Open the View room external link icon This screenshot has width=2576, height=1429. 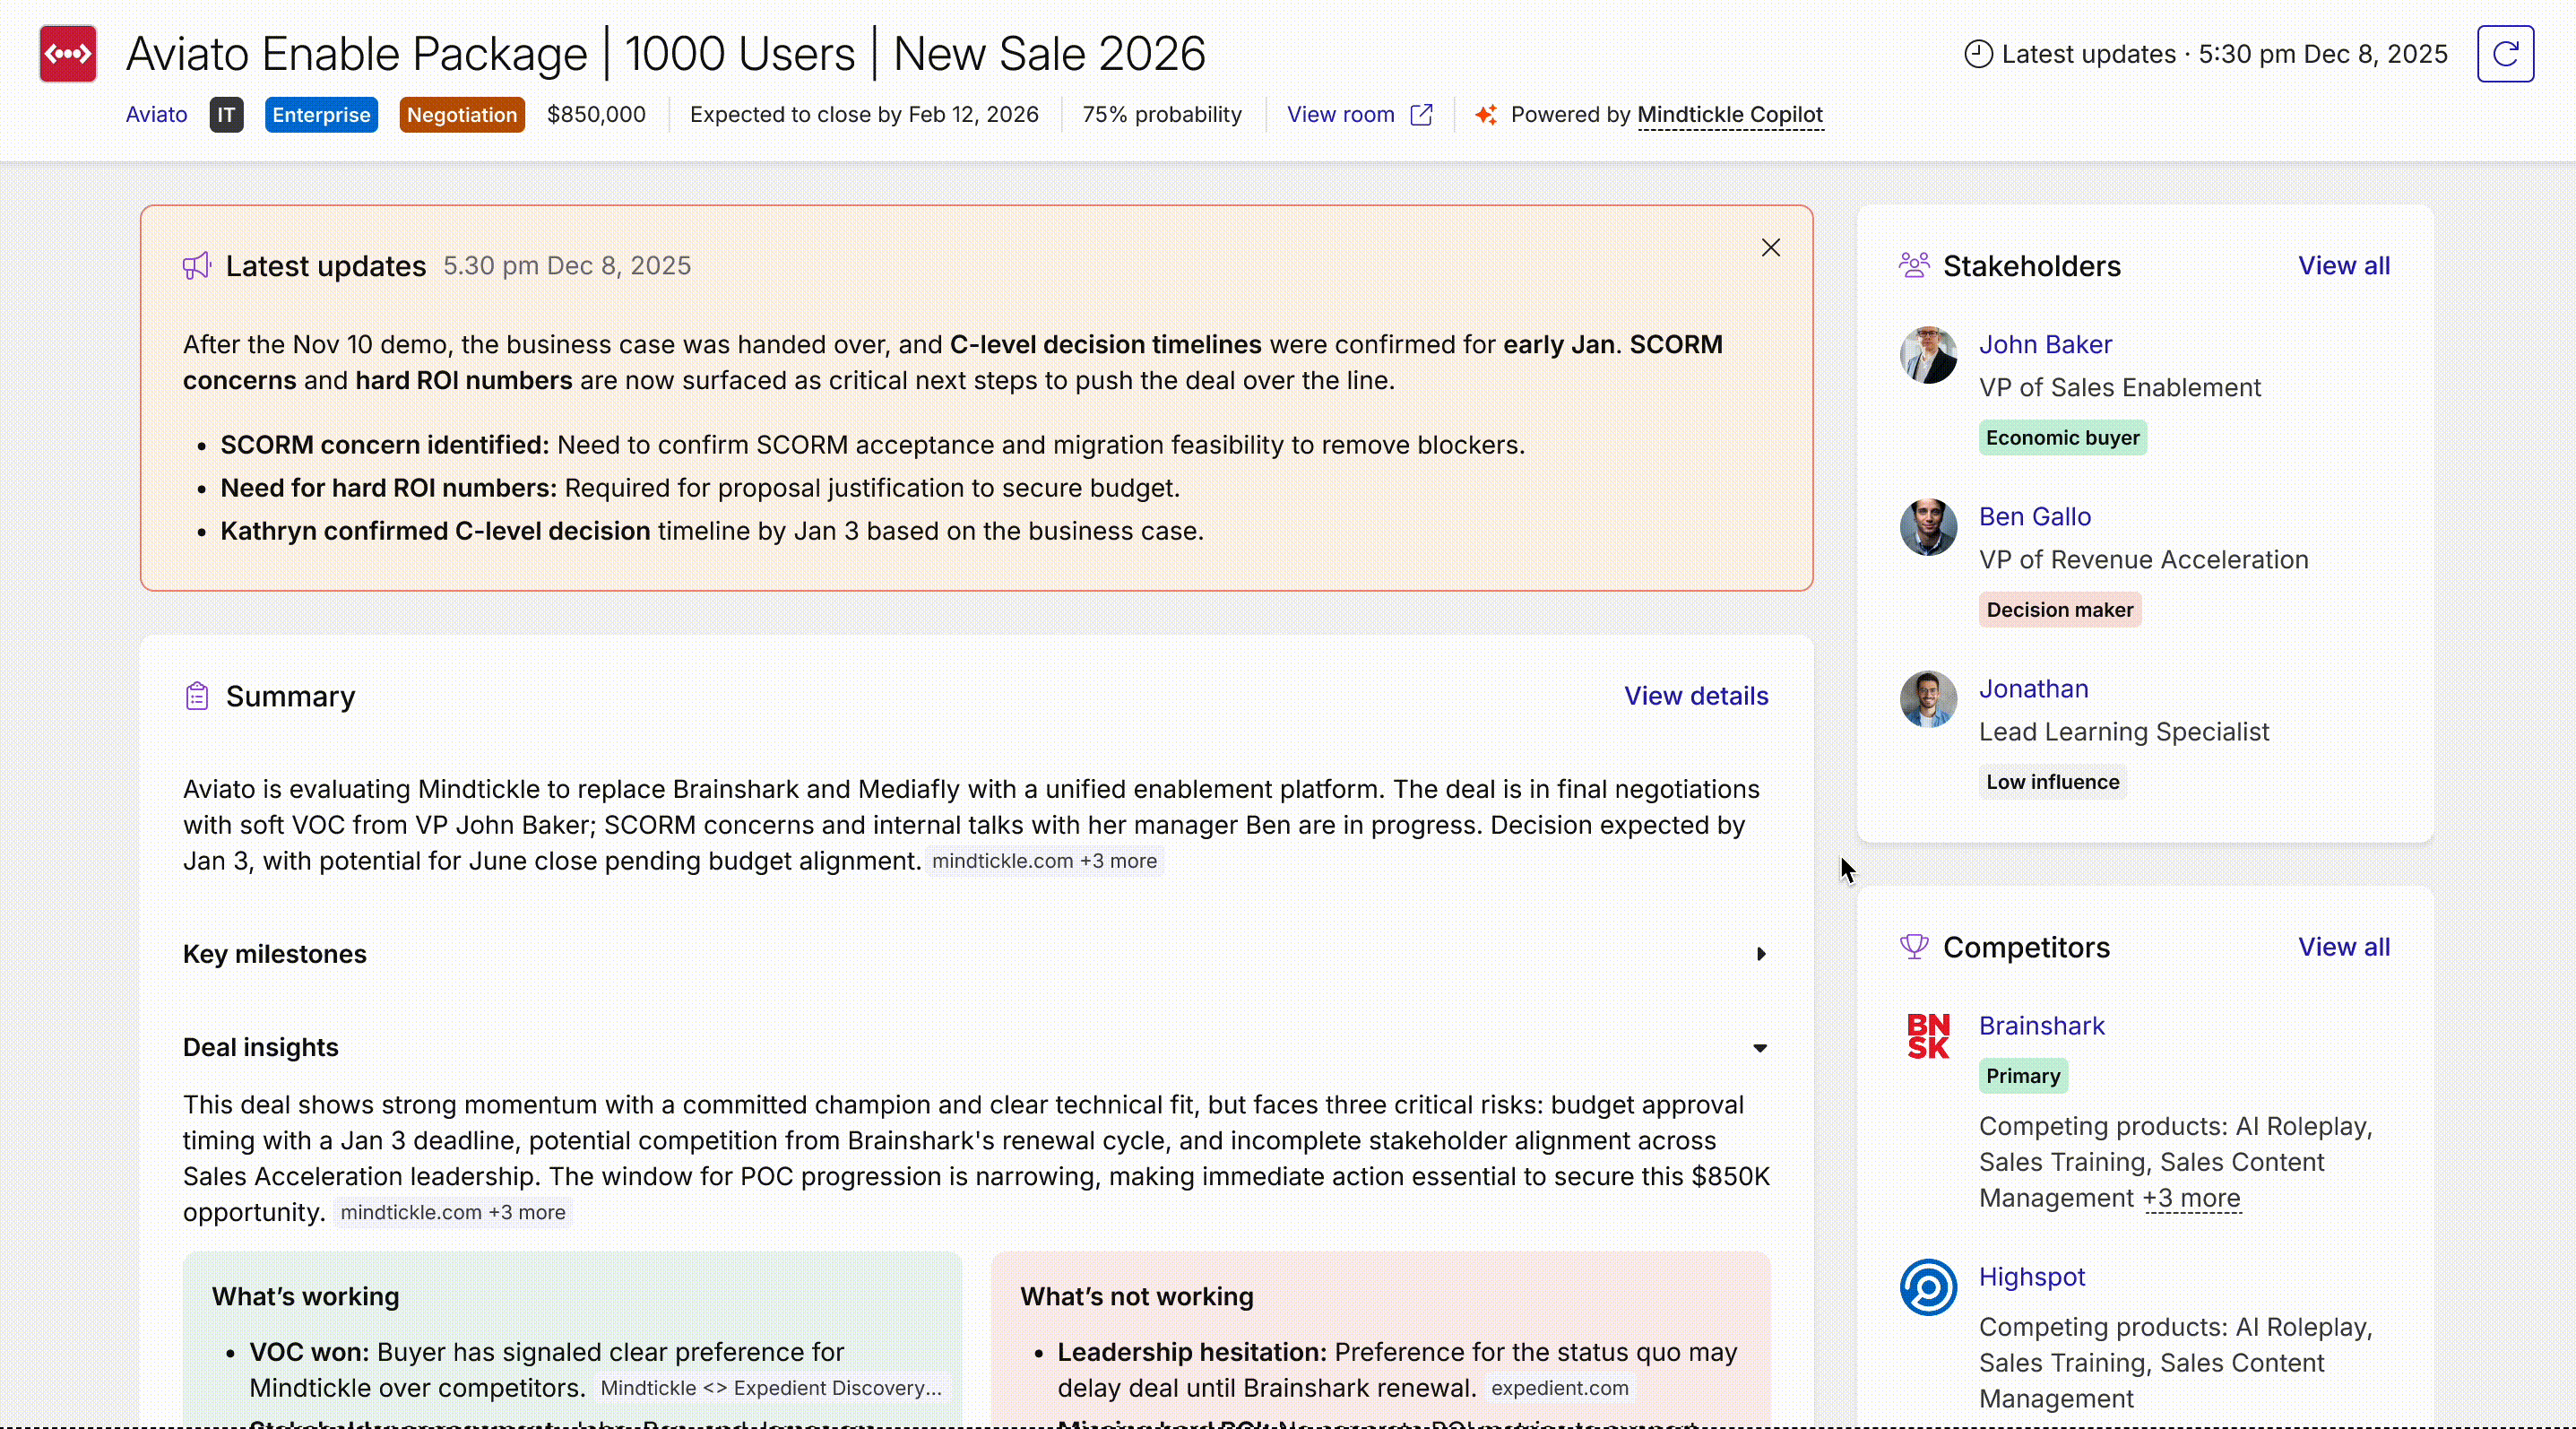pyautogui.click(x=1421, y=115)
